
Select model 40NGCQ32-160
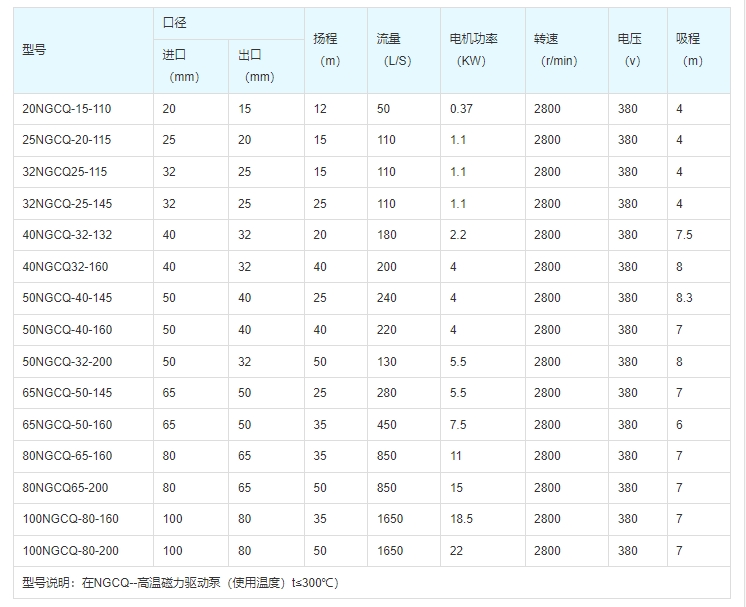coord(65,266)
